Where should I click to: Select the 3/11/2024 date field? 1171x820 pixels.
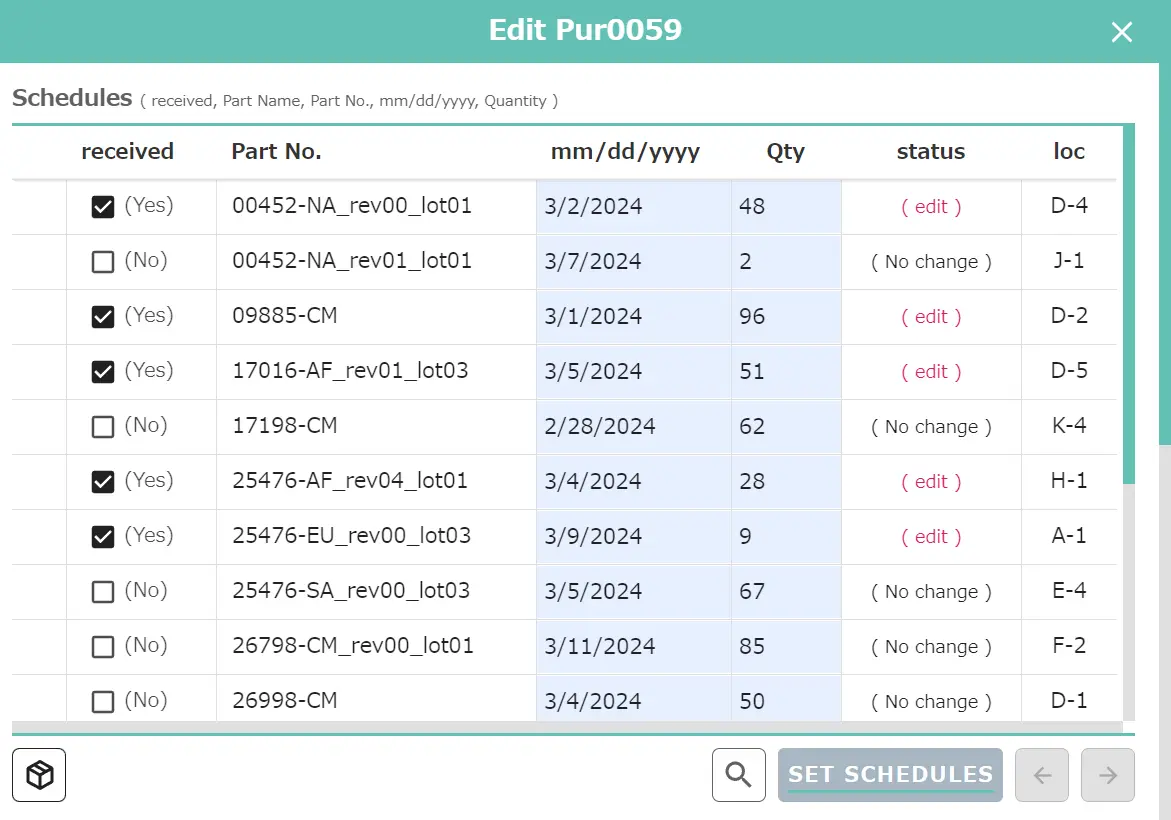pyautogui.click(x=633, y=647)
